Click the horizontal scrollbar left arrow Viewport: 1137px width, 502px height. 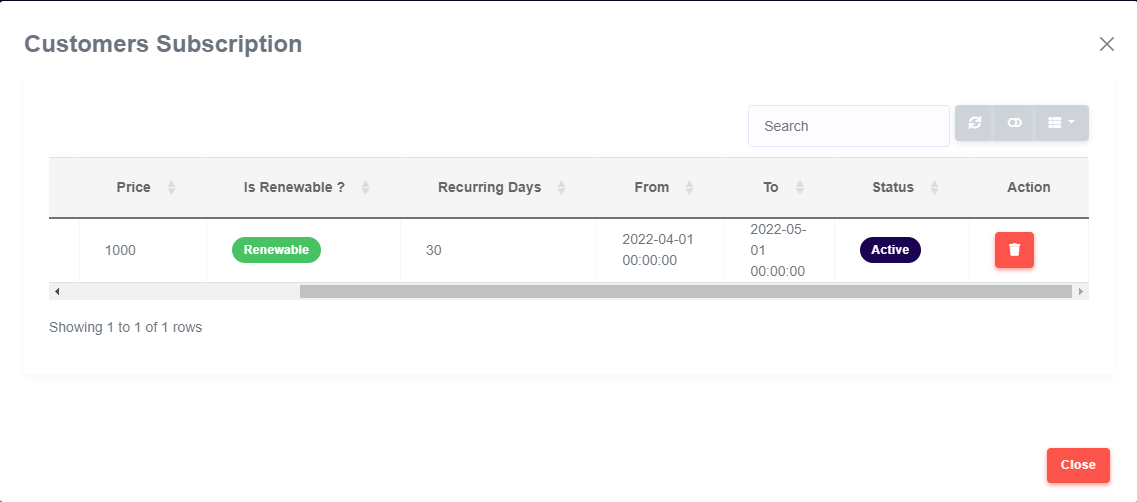point(57,291)
